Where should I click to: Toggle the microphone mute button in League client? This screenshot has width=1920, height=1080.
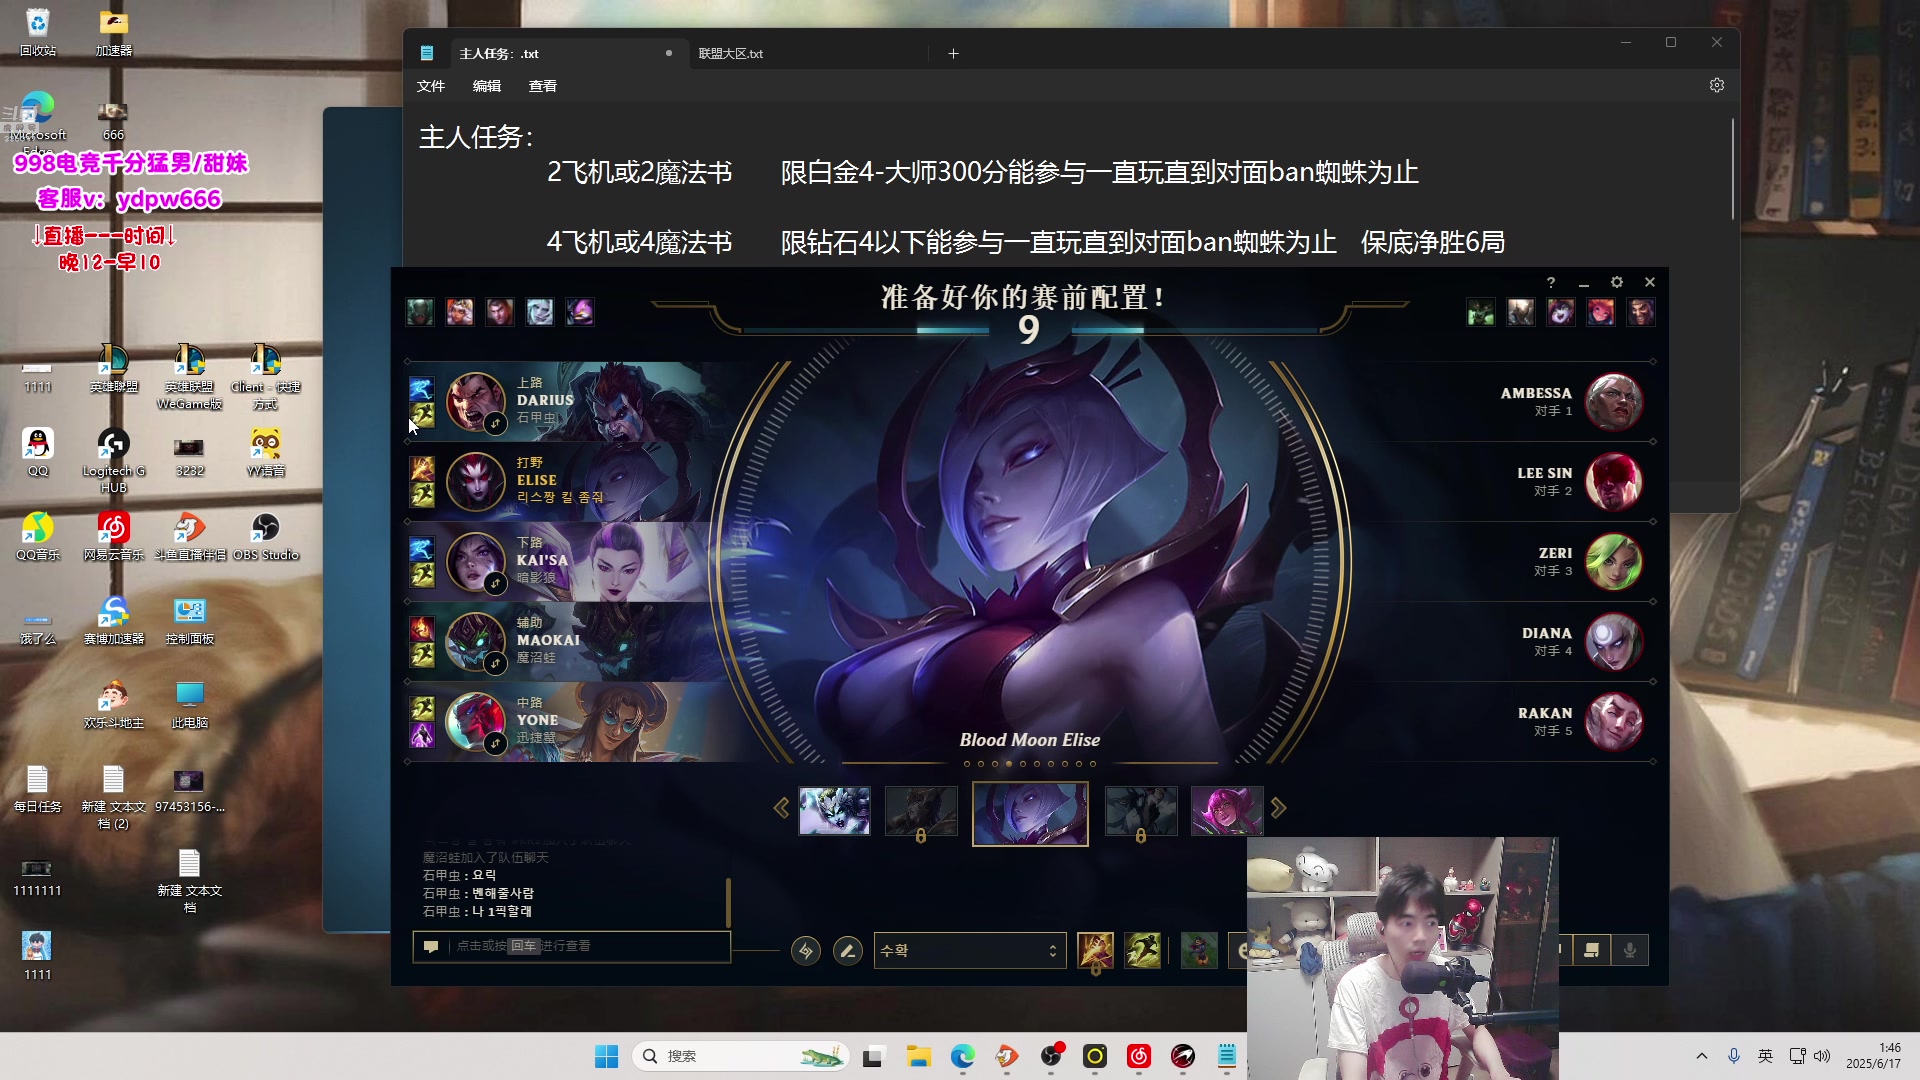[1630, 950]
